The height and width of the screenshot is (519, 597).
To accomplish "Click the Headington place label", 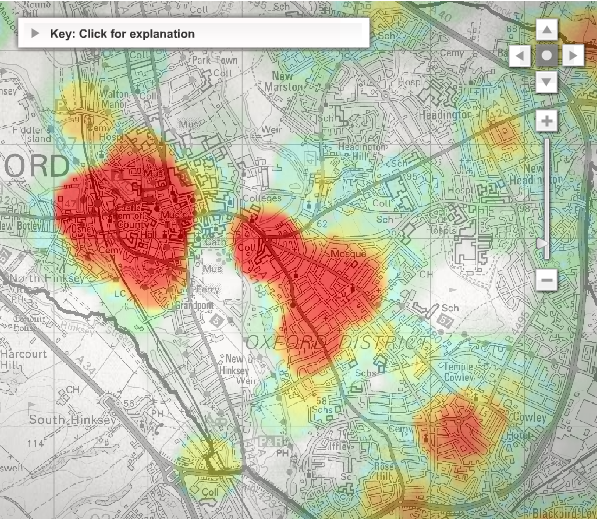I will (445, 114).
